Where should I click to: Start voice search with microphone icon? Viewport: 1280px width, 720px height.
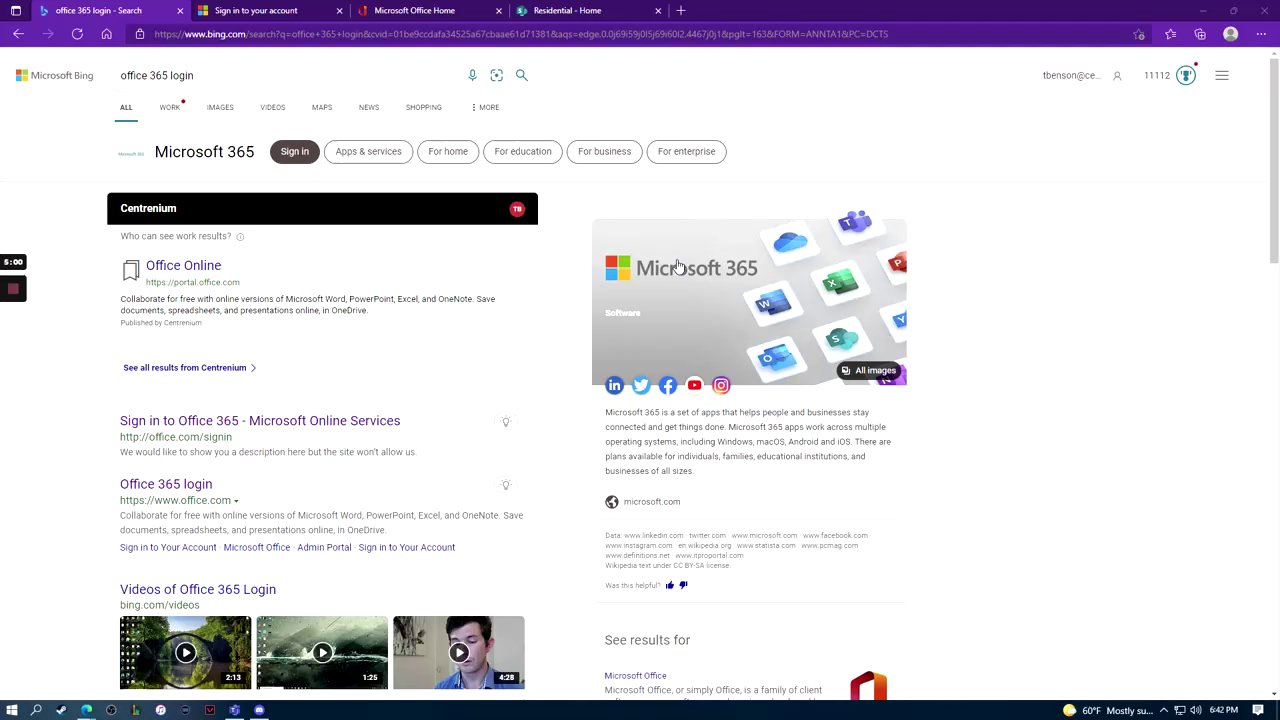(x=472, y=75)
